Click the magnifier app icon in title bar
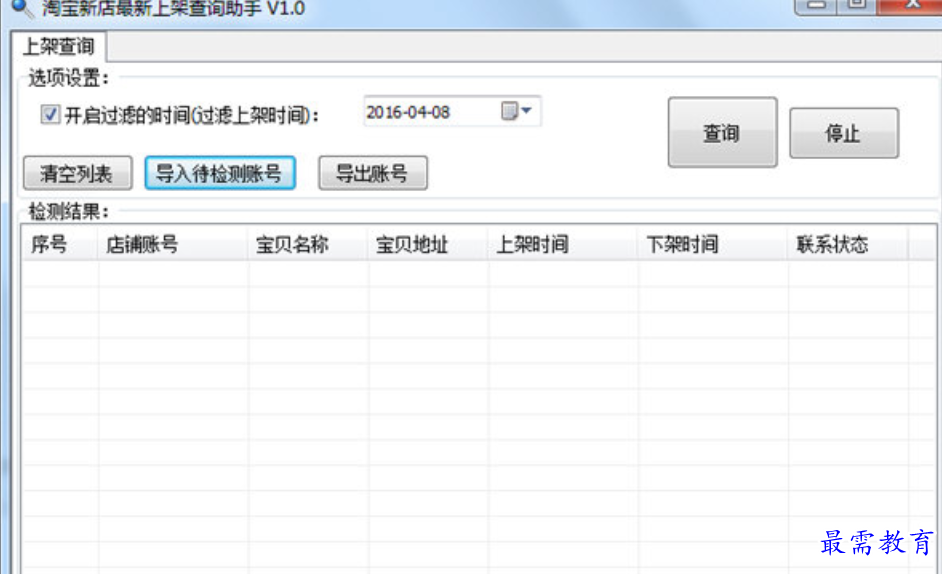 pyautogui.click(x=23, y=8)
